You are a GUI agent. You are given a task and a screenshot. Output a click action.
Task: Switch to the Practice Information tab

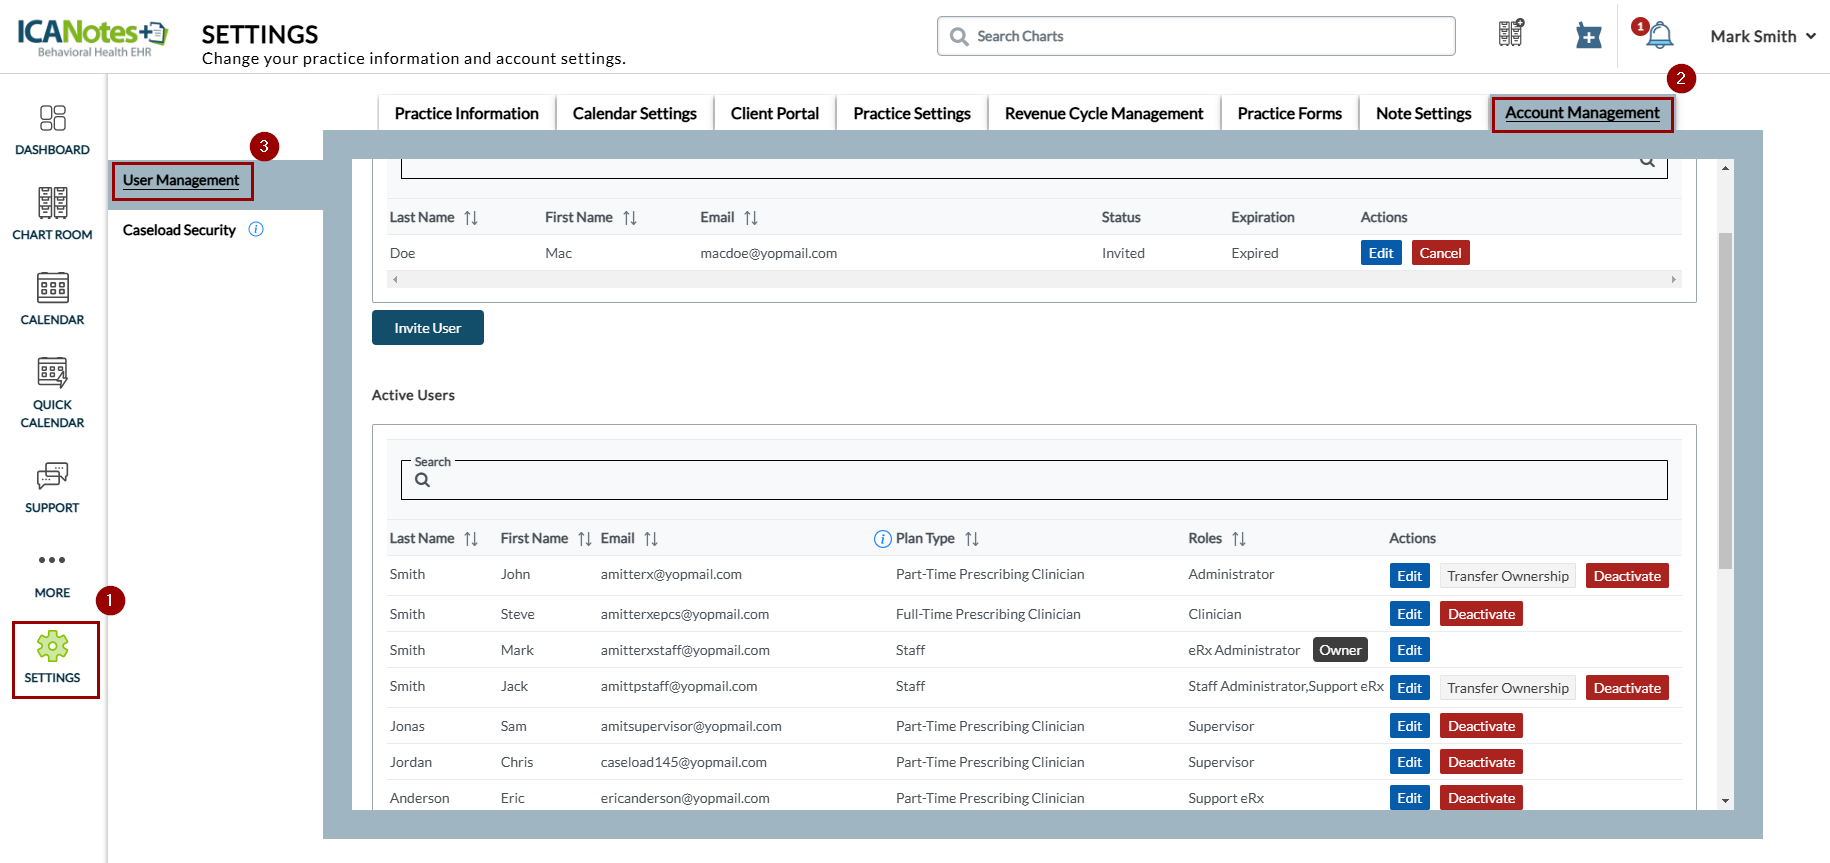click(466, 113)
